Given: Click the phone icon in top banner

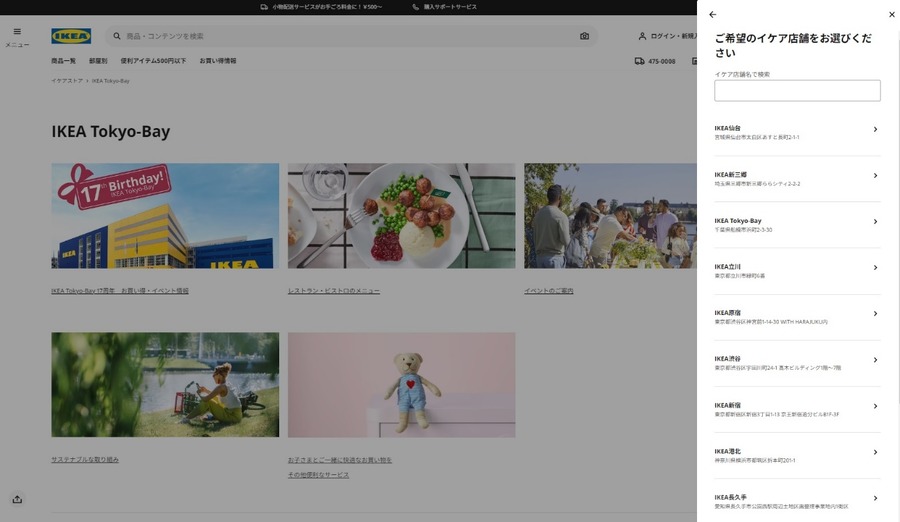Looking at the screenshot, I should (416, 7).
